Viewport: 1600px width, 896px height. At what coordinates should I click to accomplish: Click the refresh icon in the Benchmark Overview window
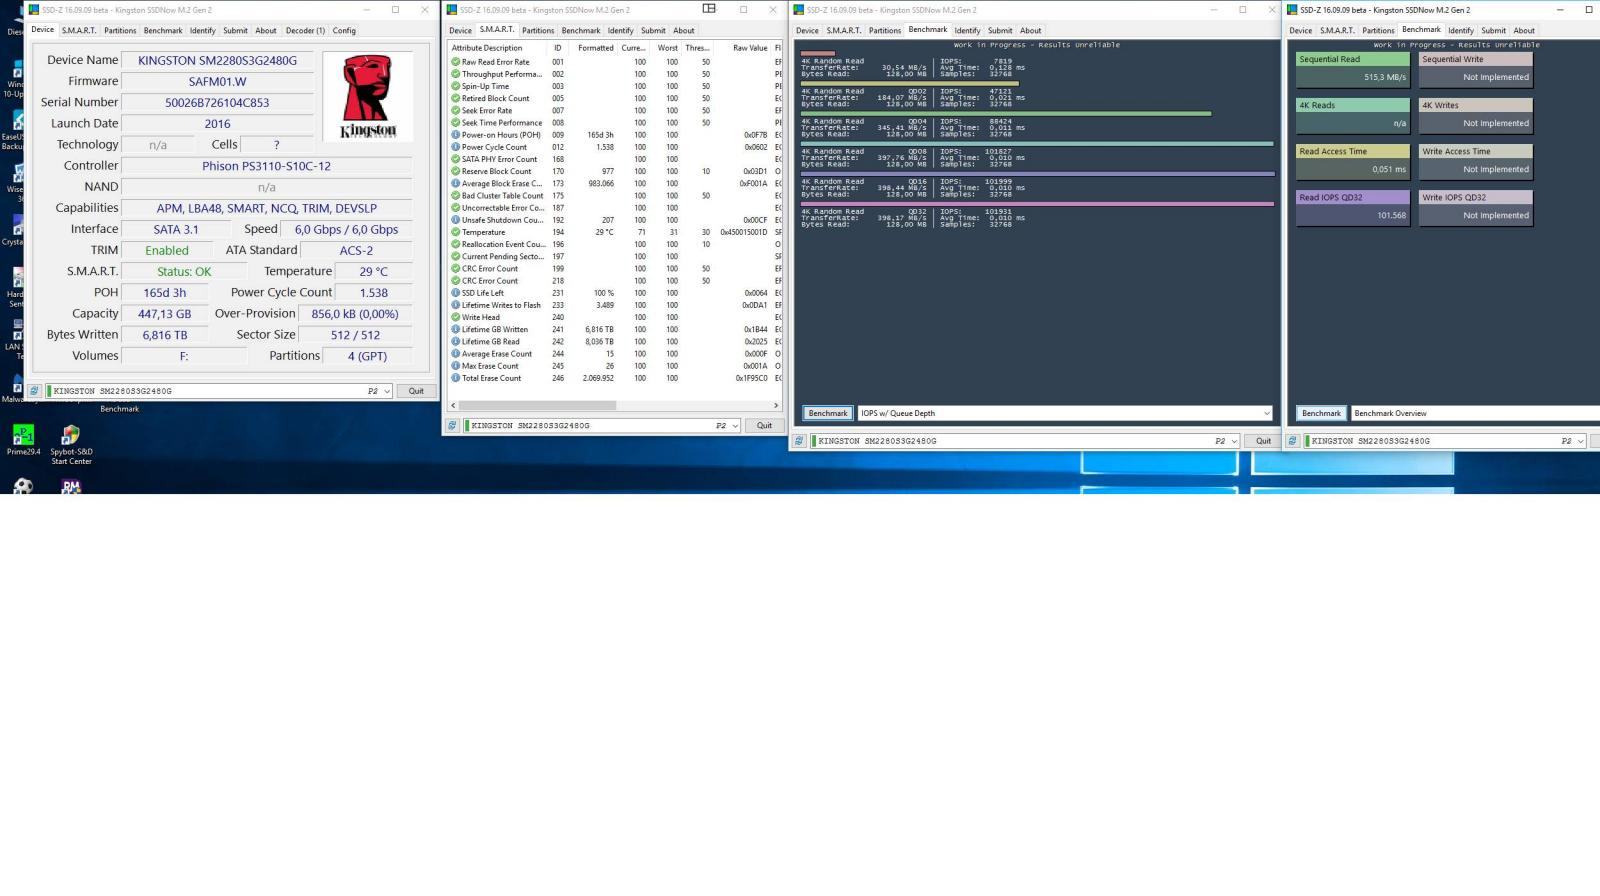coord(1292,441)
